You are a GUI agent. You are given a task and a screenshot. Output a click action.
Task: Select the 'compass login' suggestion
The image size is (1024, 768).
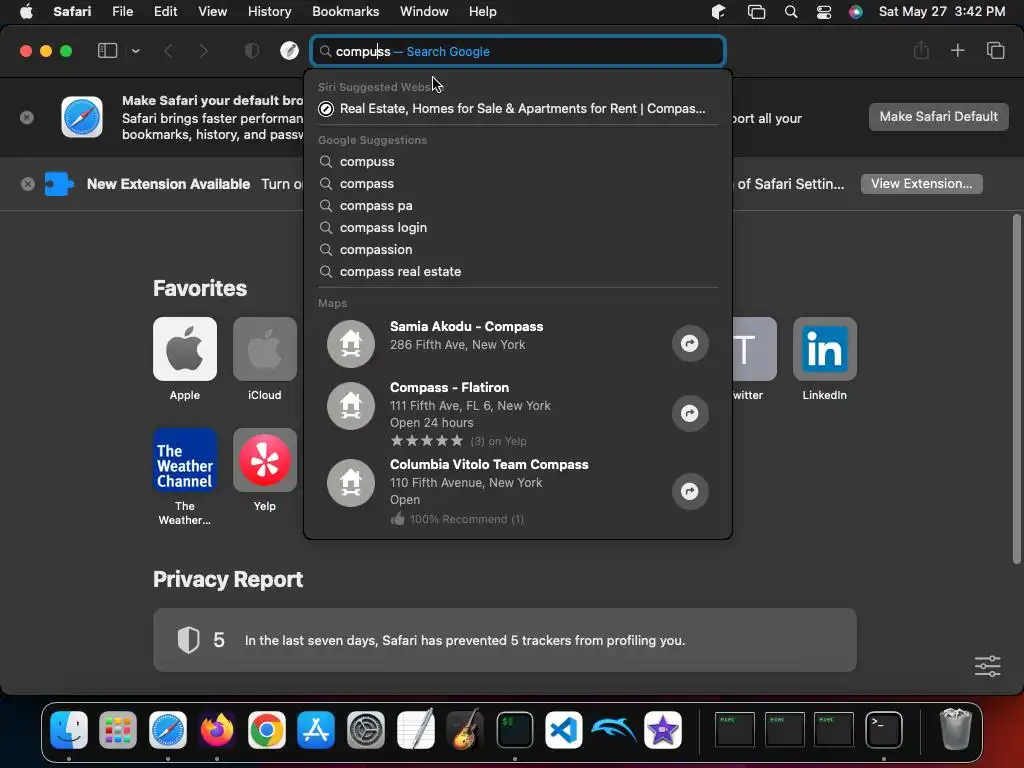(518, 227)
